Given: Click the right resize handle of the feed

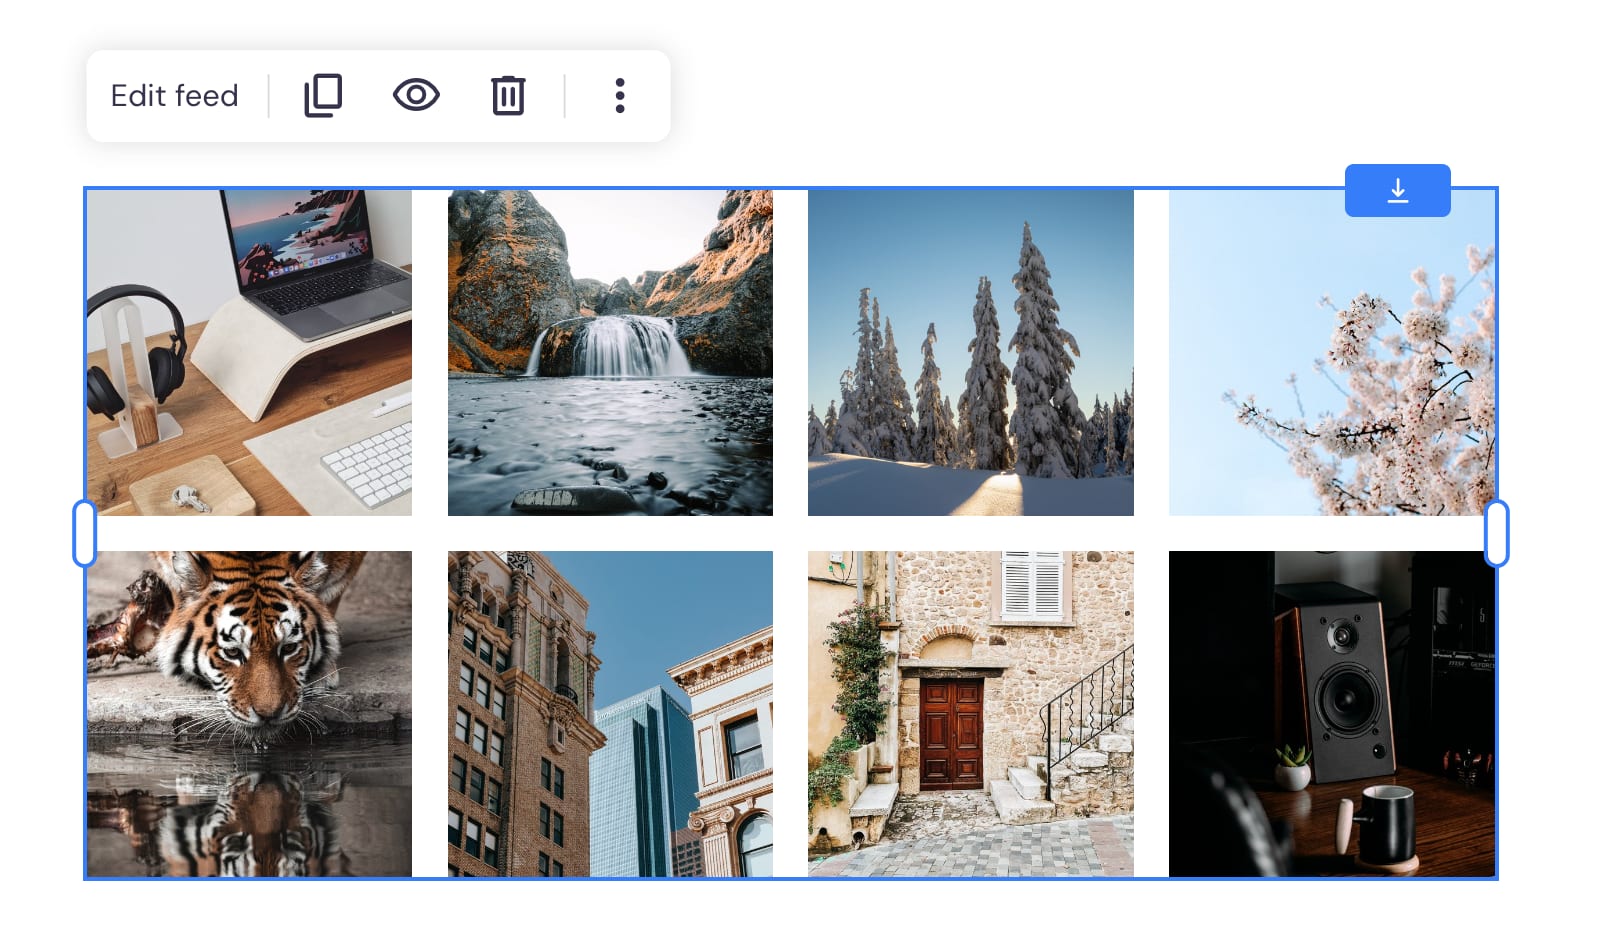Looking at the screenshot, I should (x=1496, y=533).
